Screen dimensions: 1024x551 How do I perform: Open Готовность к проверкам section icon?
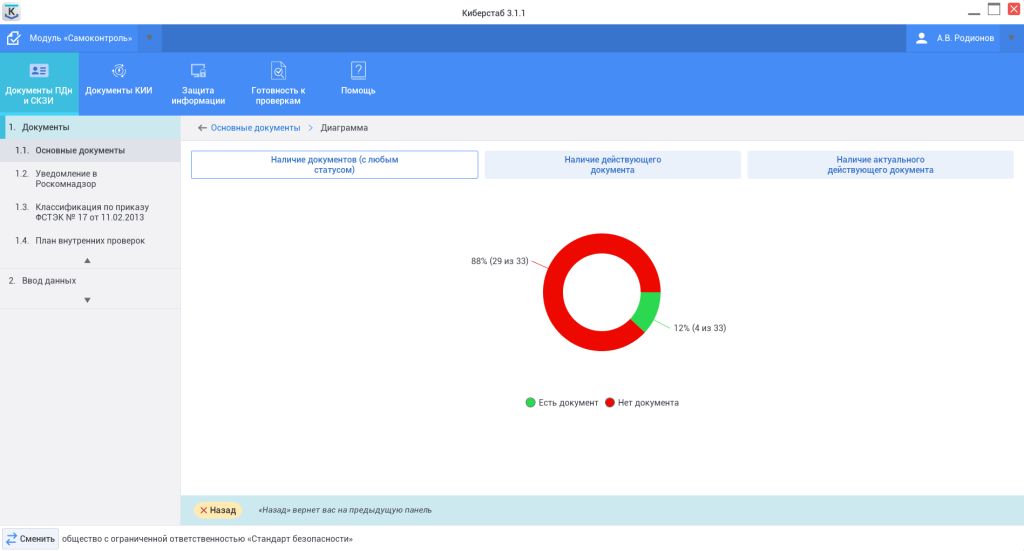pos(278,71)
